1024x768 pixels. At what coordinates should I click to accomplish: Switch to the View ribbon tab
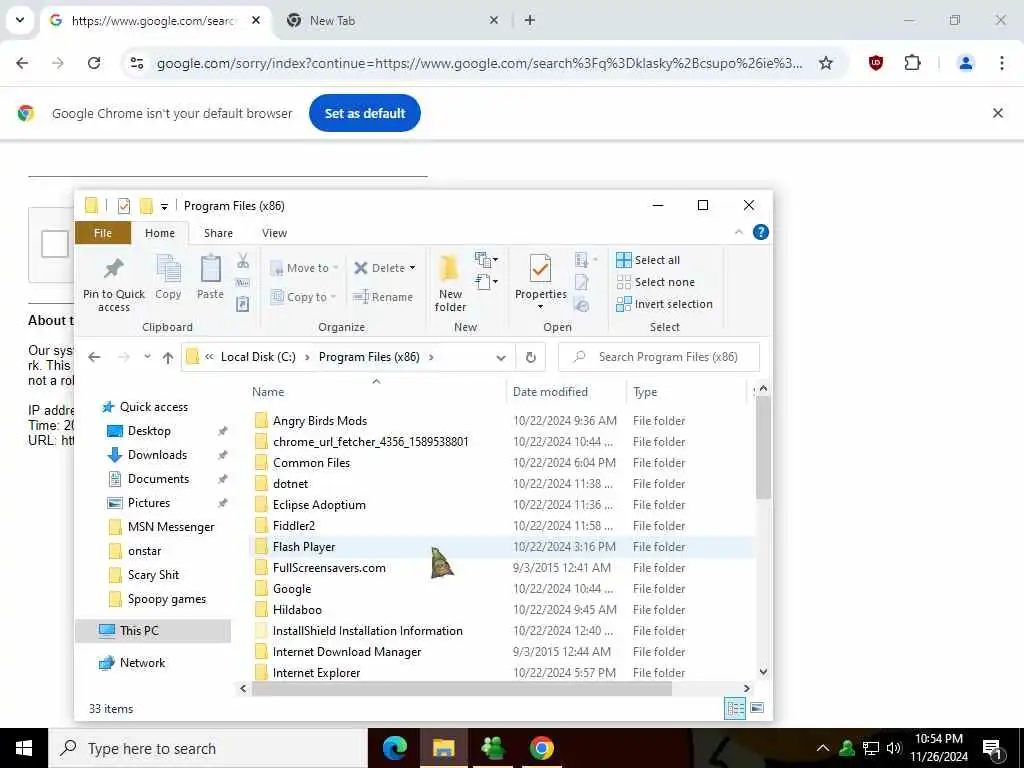[274, 233]
